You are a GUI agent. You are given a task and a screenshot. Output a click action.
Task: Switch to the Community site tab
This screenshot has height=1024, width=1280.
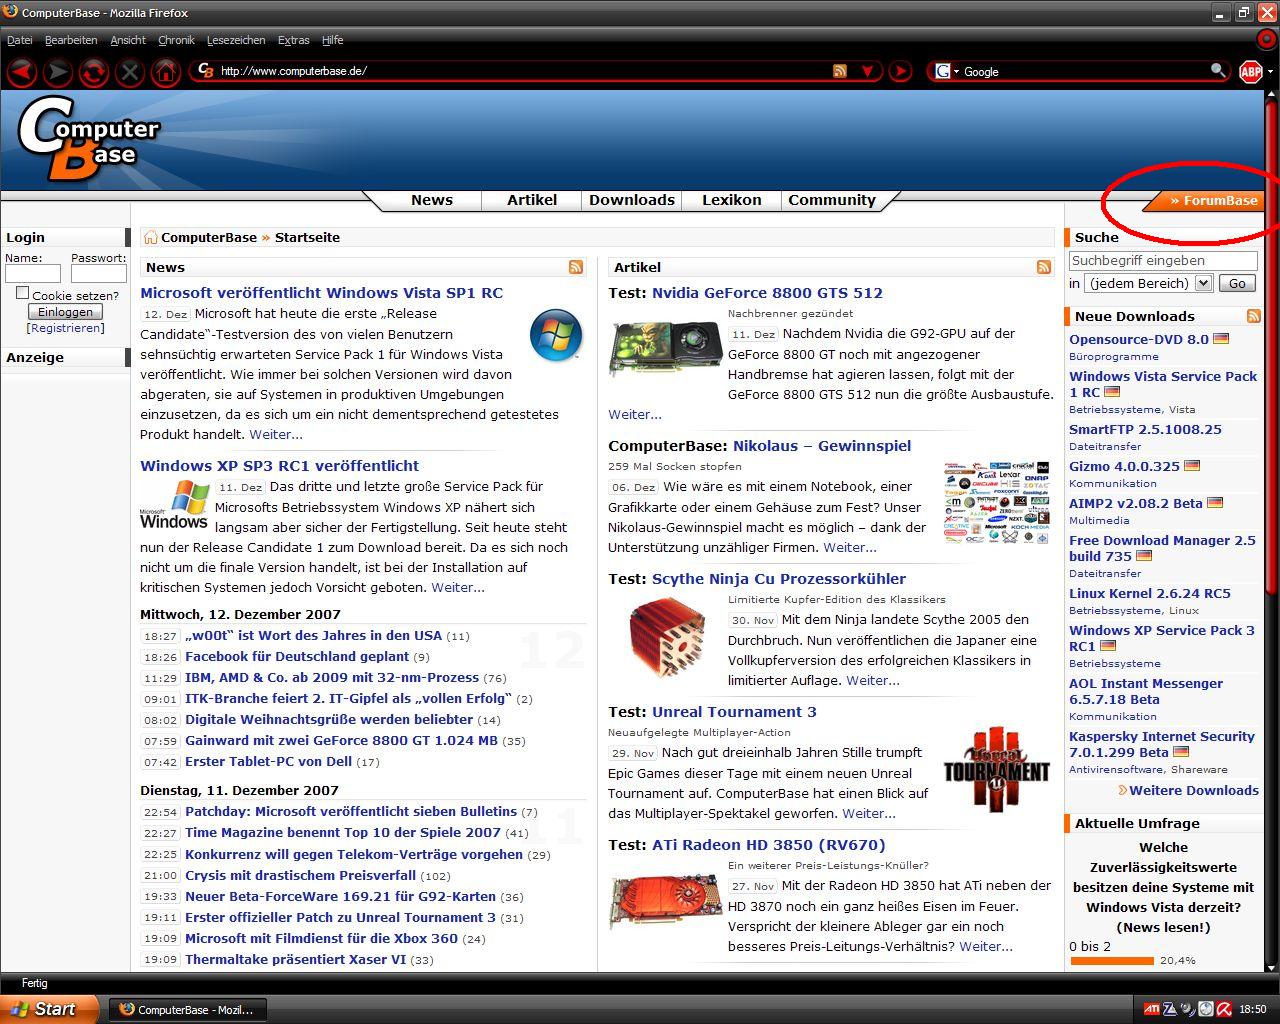coord(832,200)
